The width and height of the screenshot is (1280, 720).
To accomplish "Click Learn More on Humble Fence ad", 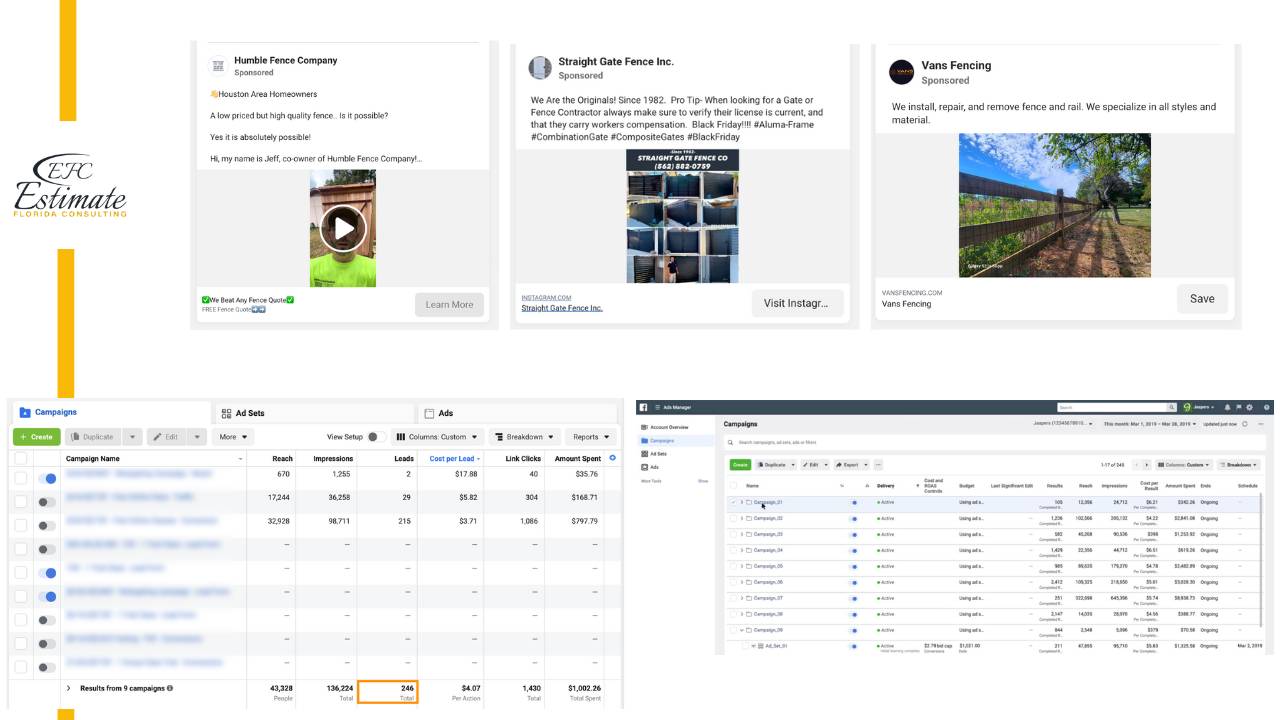I will pyautogui.click(x=449, y=305).
